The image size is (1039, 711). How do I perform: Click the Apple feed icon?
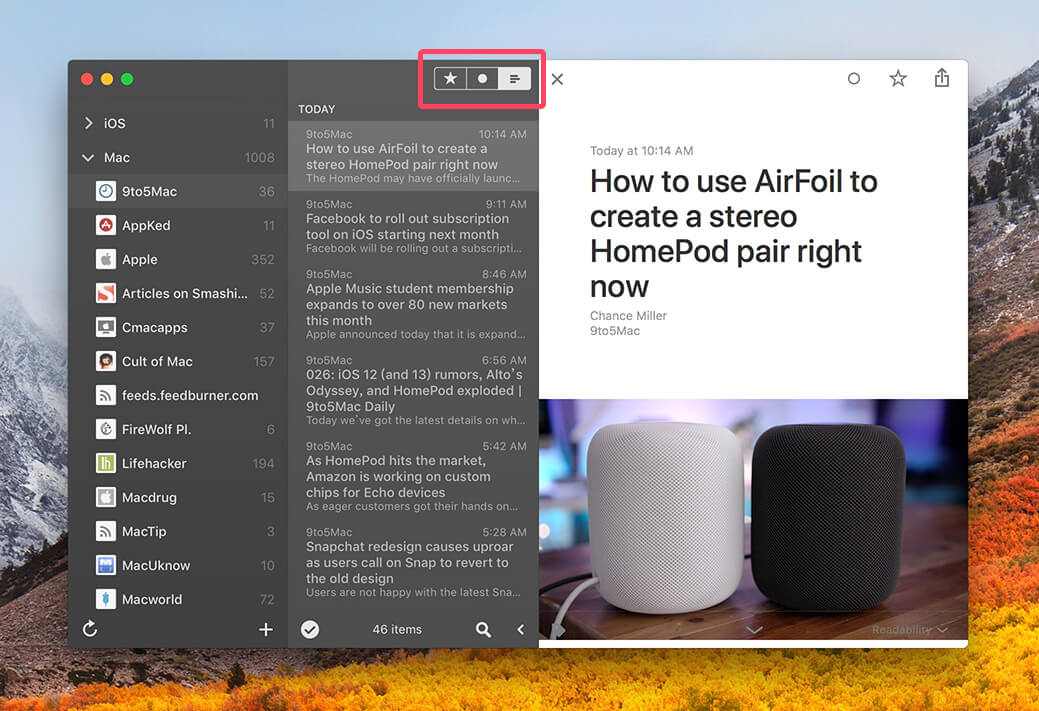[x=105, y=259]
